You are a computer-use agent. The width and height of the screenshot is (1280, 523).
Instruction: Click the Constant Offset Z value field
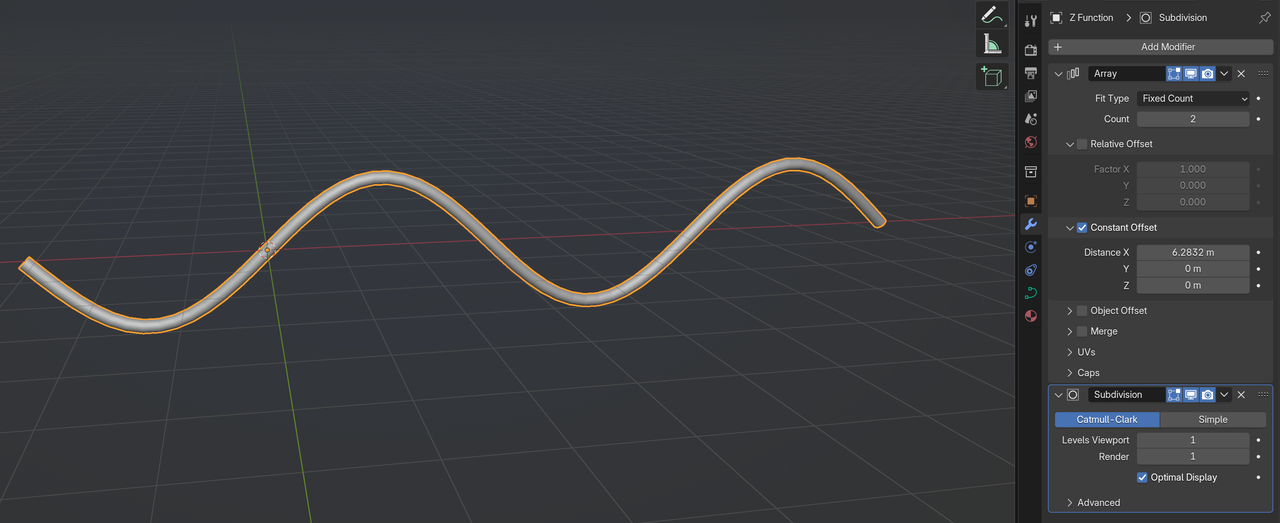coord(1193,286)
